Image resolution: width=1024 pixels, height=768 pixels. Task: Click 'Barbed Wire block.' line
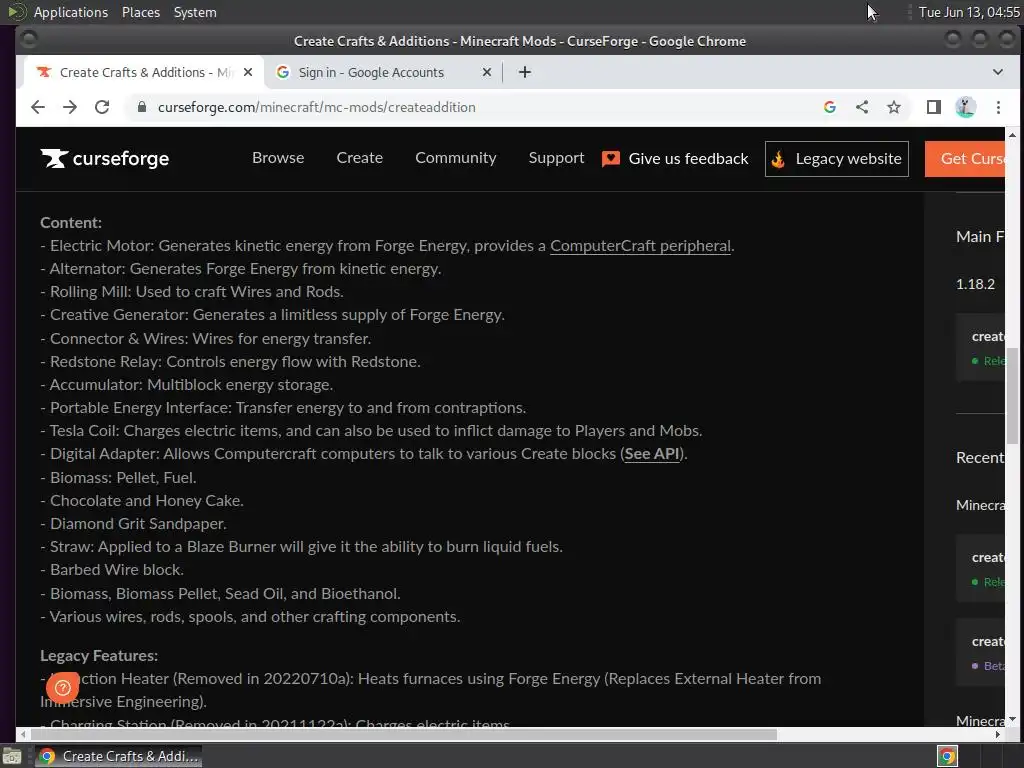(112, 570)
